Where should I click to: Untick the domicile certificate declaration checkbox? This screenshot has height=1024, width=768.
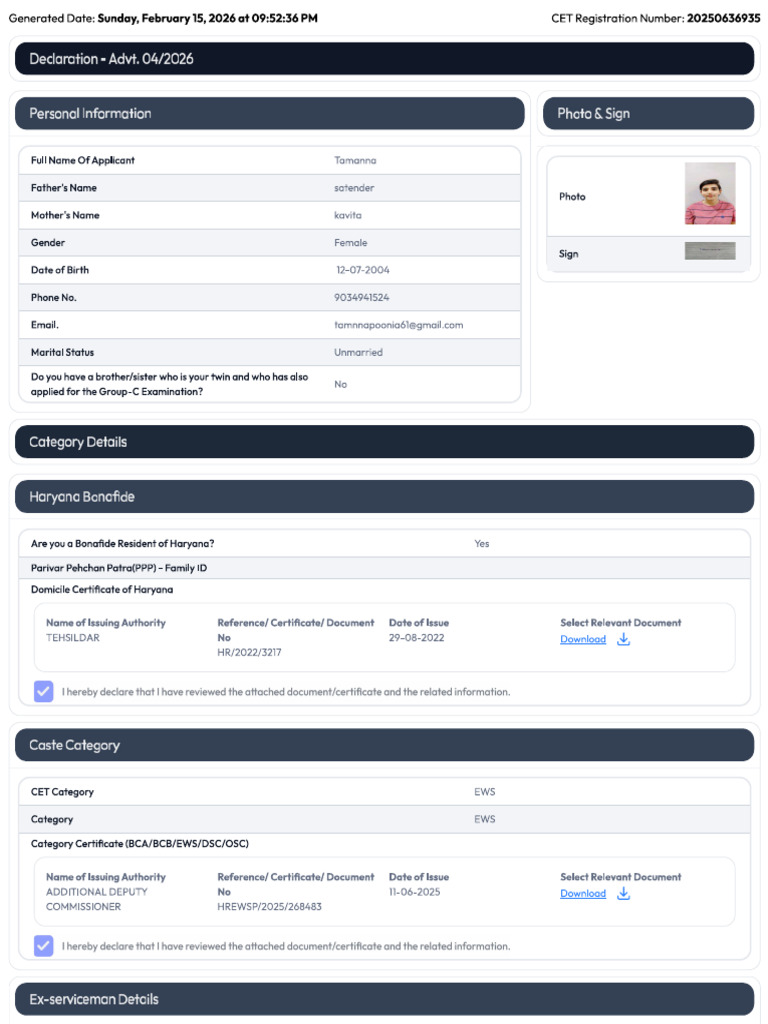click(44, 692)
